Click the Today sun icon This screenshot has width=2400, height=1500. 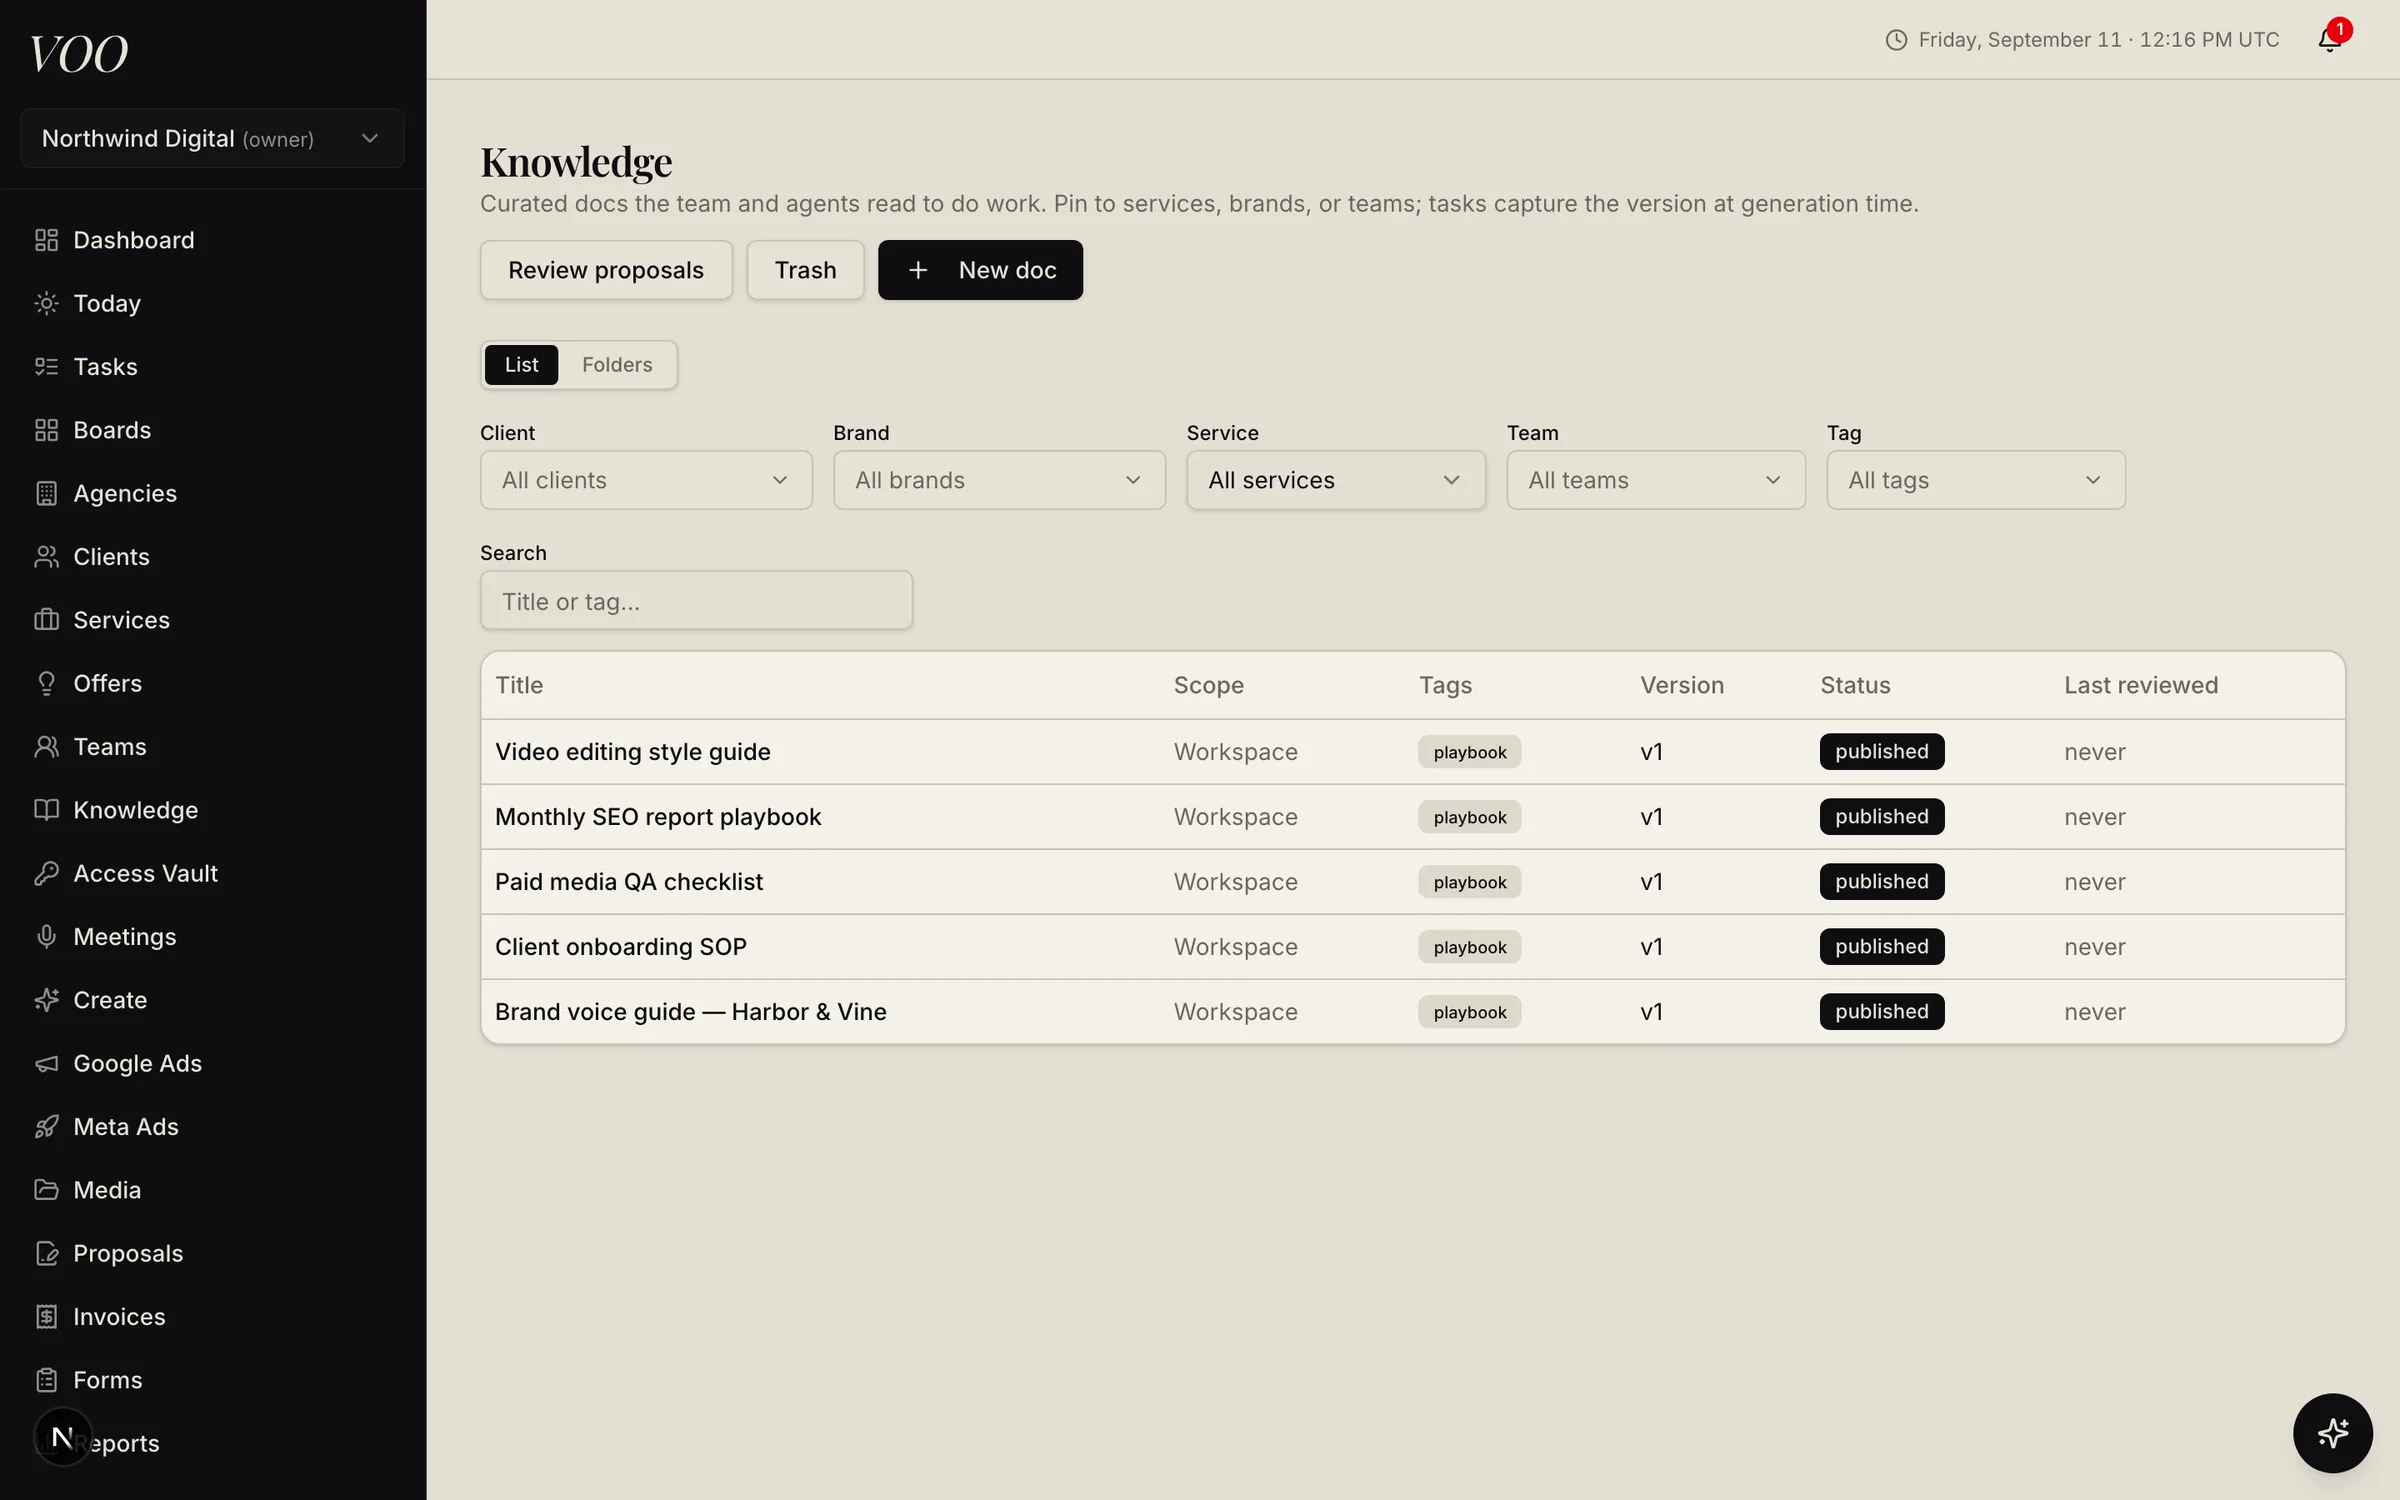[46, 303]
